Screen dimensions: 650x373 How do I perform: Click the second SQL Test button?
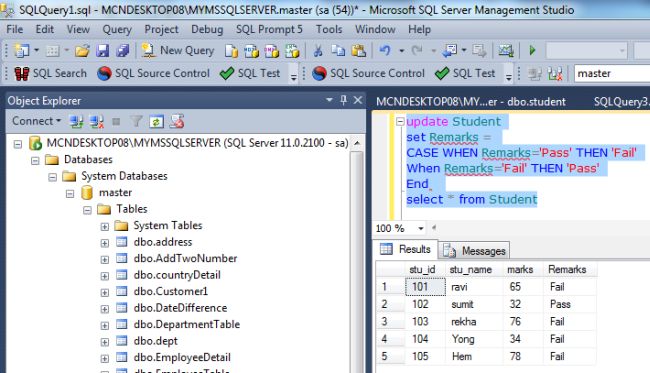click(465, 73)
